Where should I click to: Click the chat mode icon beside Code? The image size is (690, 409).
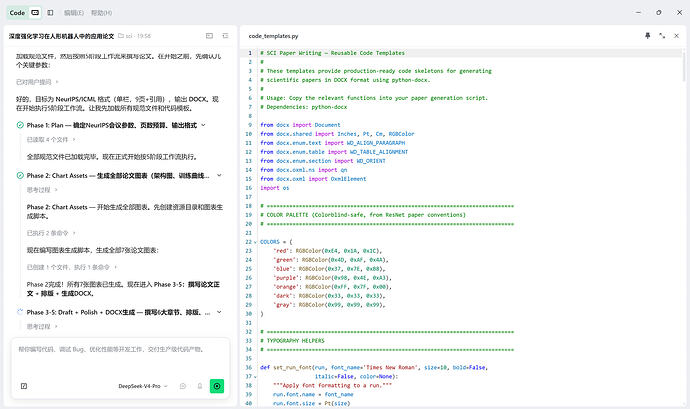tap(35, 13)
